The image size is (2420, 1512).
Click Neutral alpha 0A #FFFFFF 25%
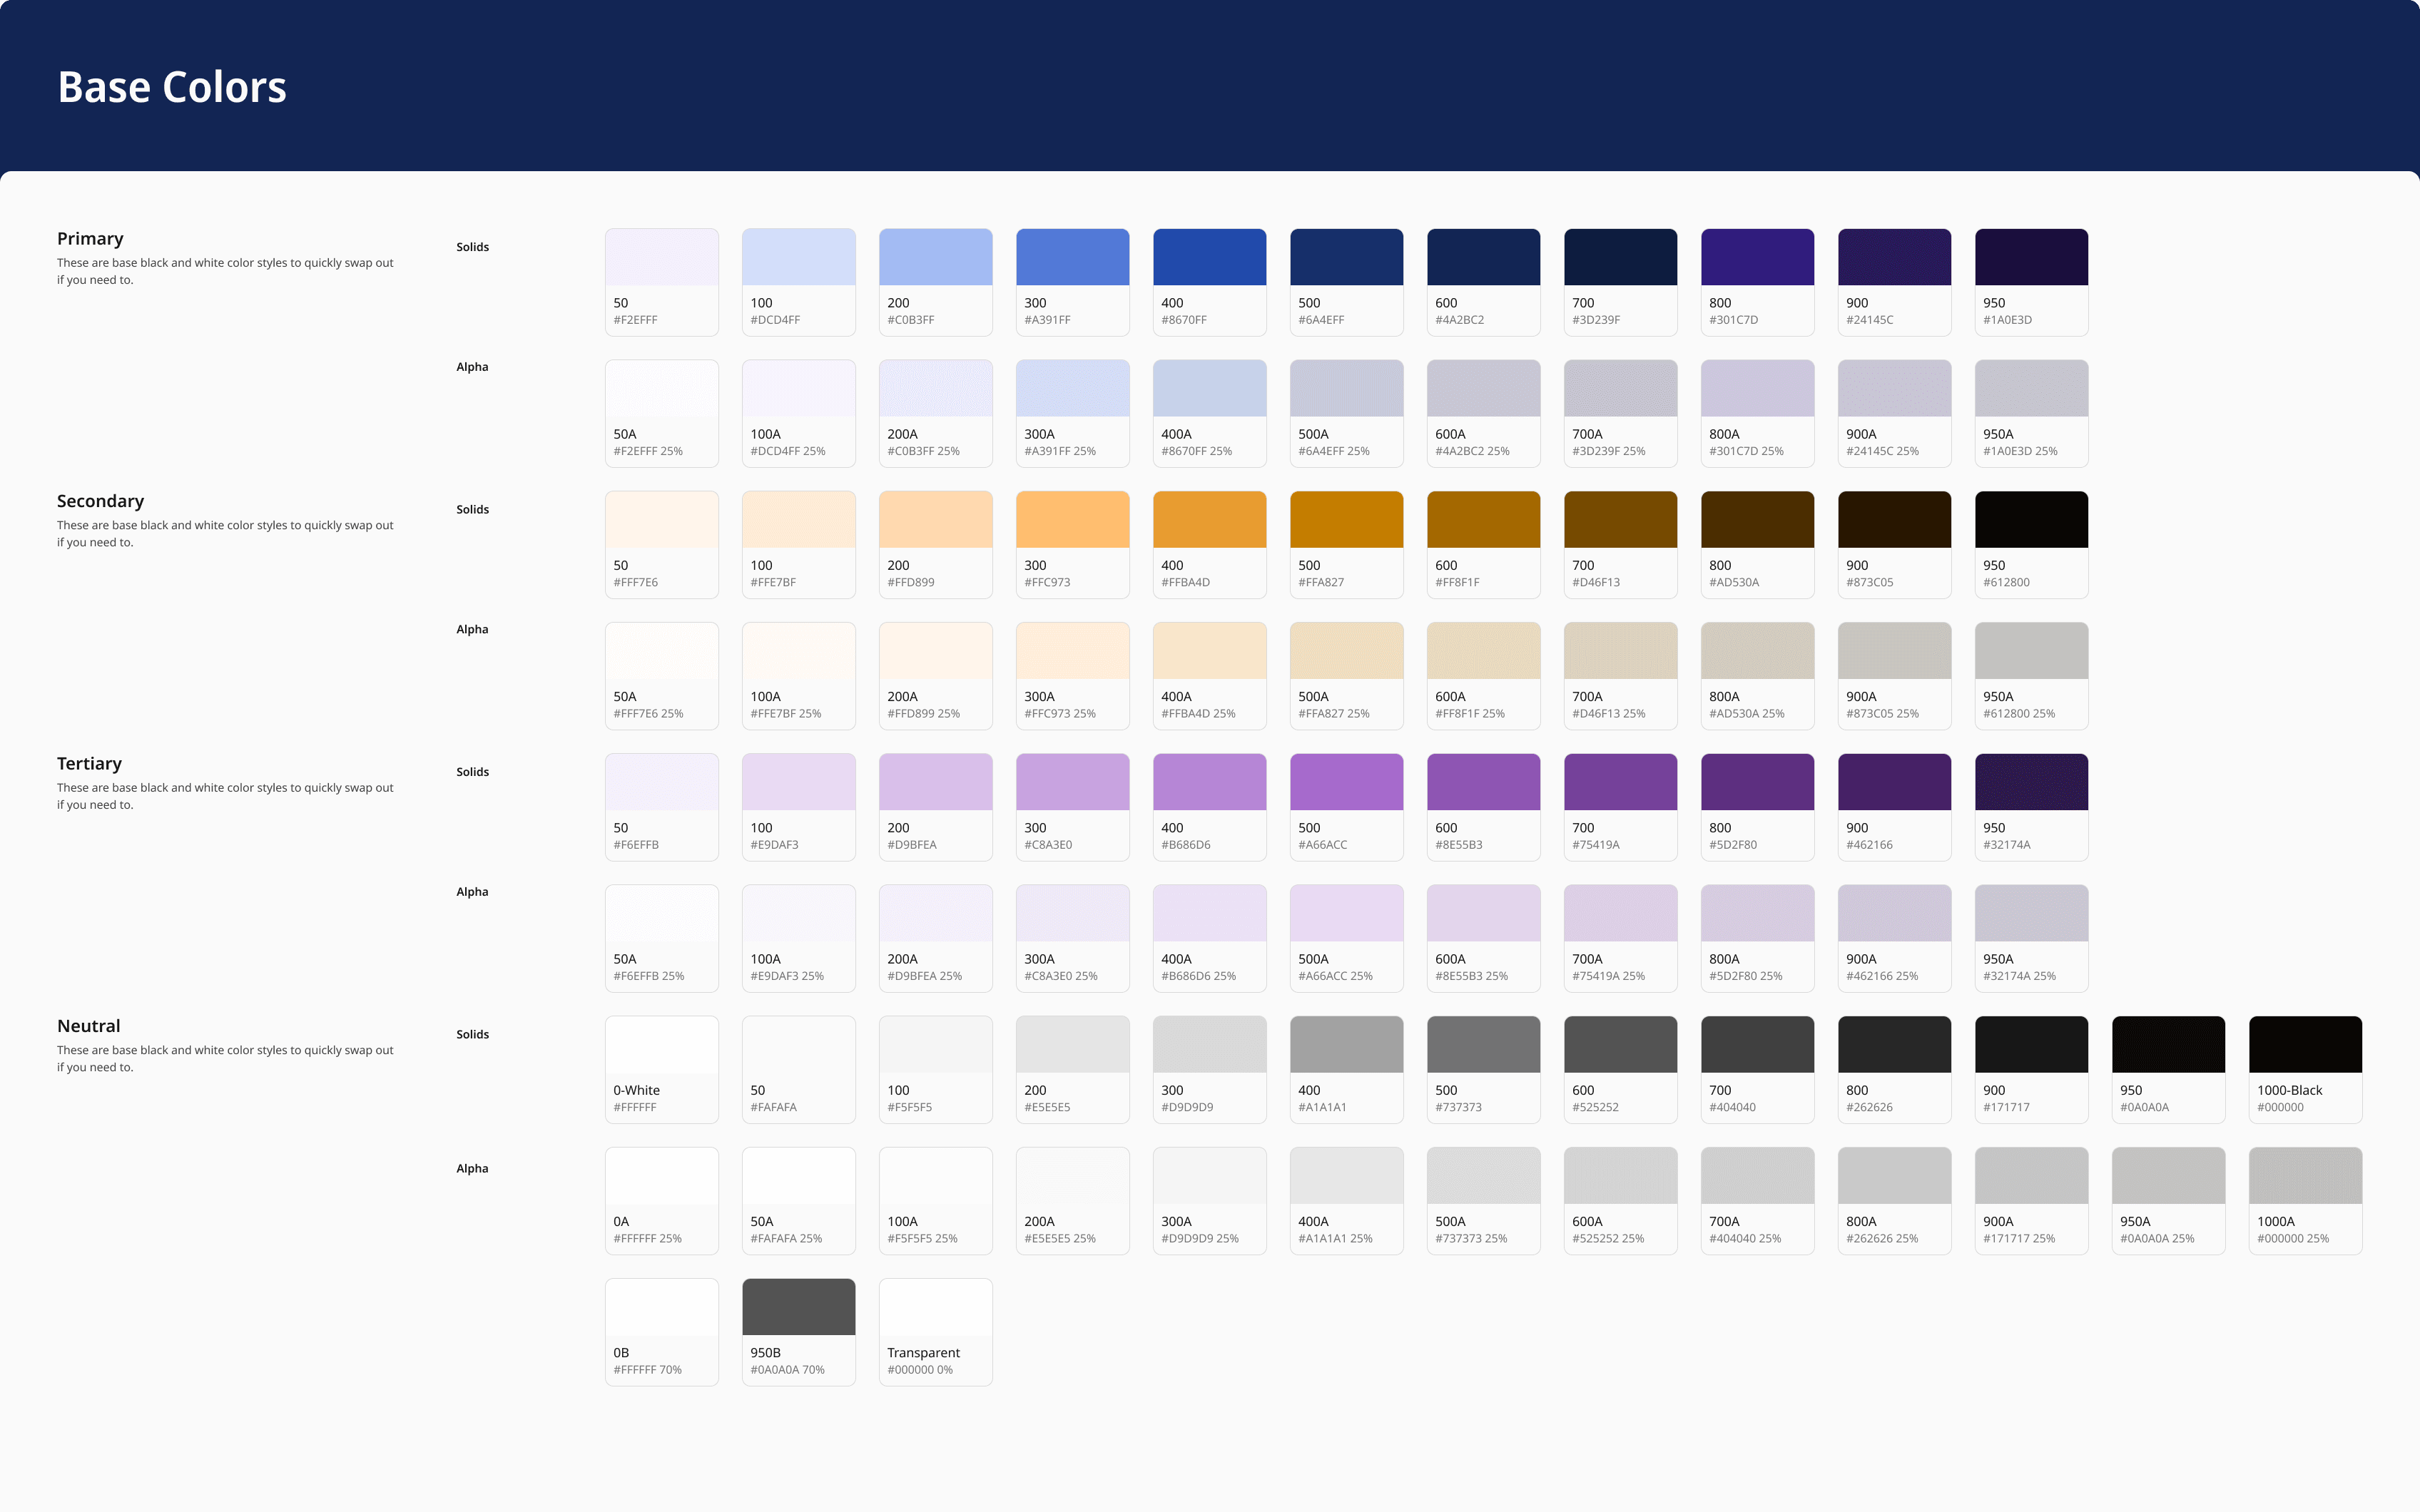pos(661,1200)
